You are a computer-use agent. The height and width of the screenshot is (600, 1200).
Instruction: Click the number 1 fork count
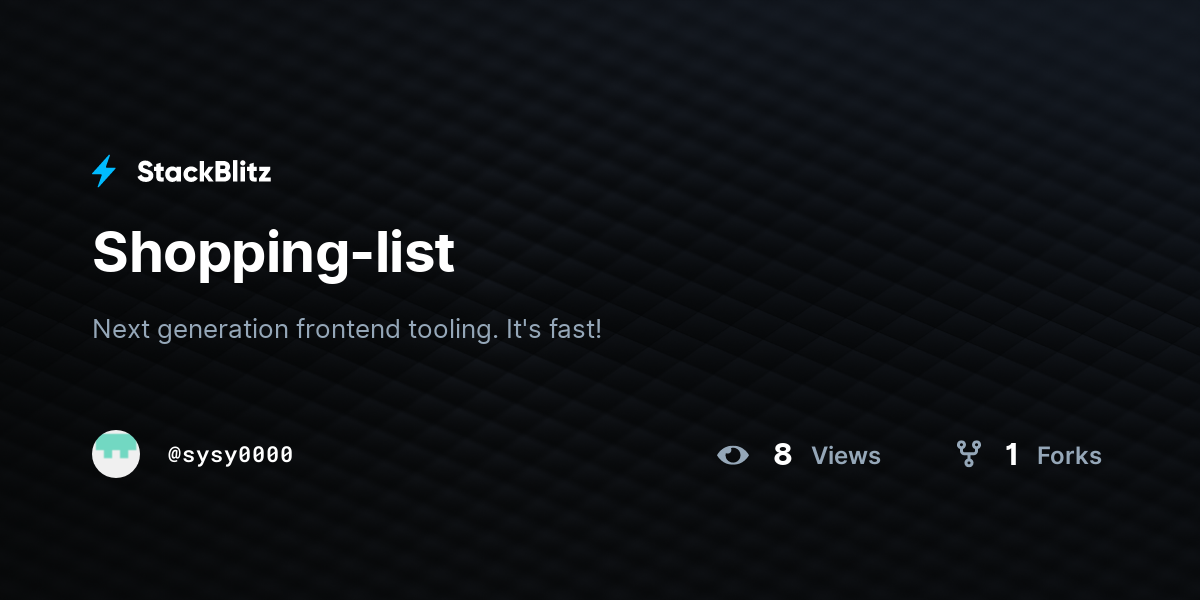coord(1011,455)
